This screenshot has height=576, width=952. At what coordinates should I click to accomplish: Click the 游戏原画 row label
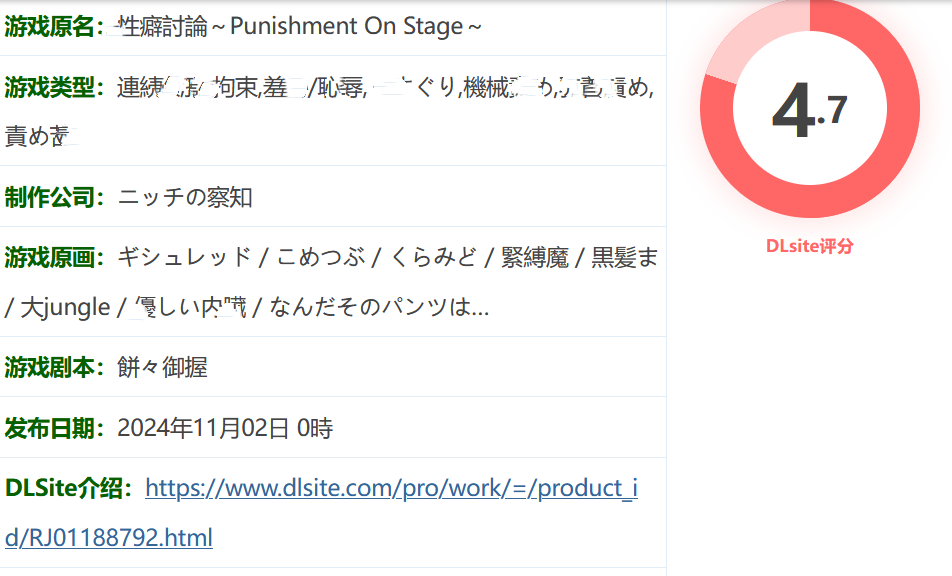(48, 258)
